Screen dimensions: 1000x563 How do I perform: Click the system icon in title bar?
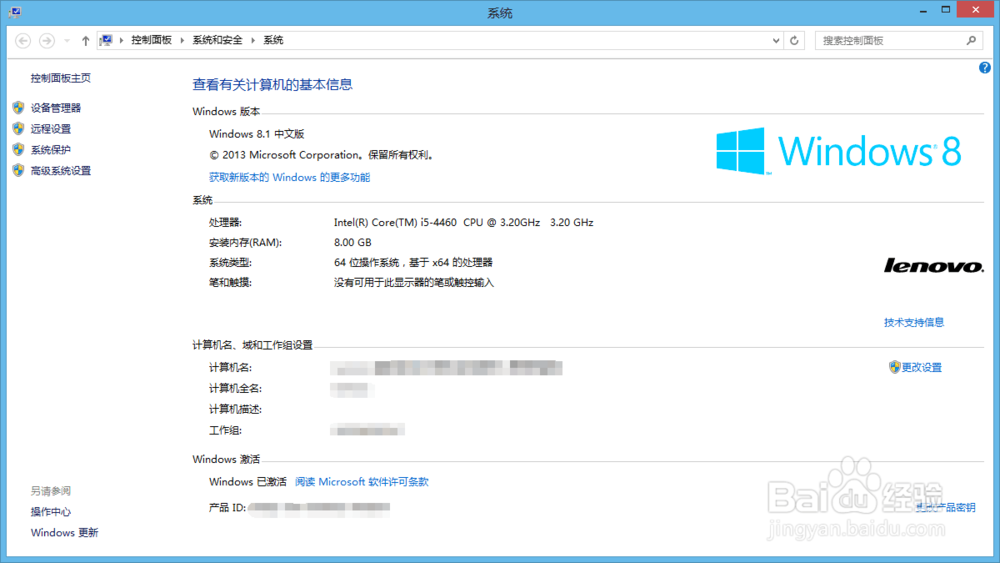click(x=15, y=12)
